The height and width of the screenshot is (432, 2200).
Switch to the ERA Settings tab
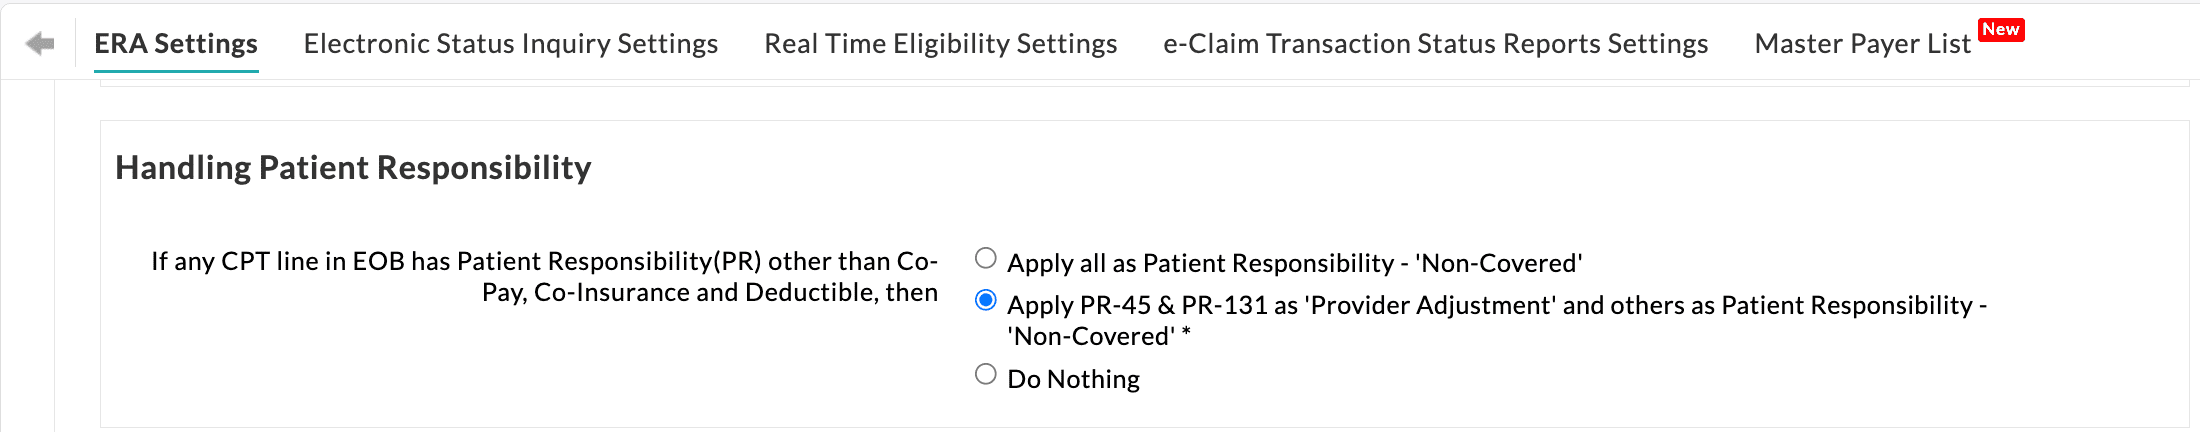point(176,44)
